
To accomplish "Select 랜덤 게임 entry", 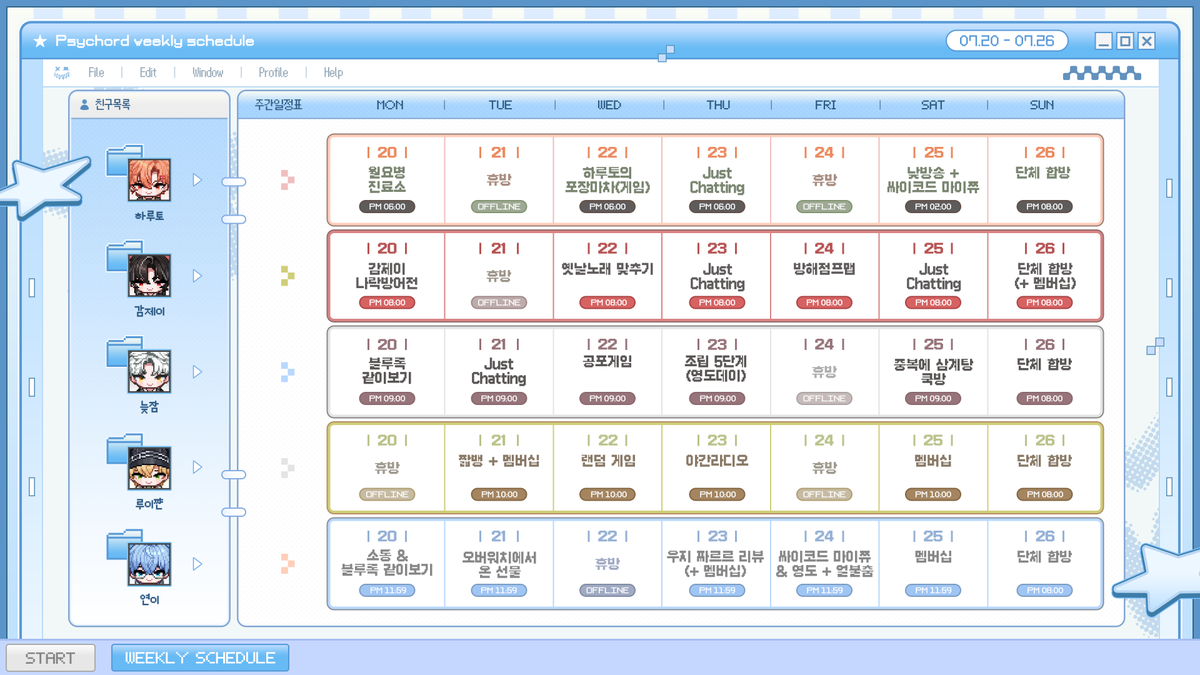I will click(x=608, y=461).
